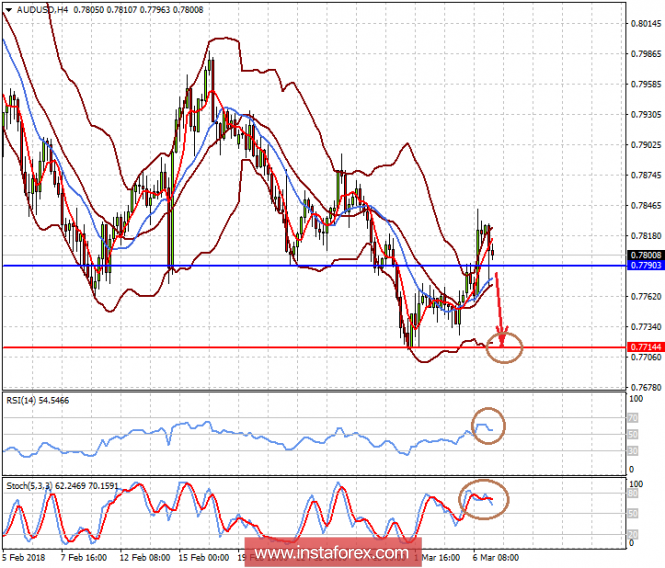Click the 5 Feb 2018 date label
This screenshot has height=568, width=665.
tap(23, 558)
